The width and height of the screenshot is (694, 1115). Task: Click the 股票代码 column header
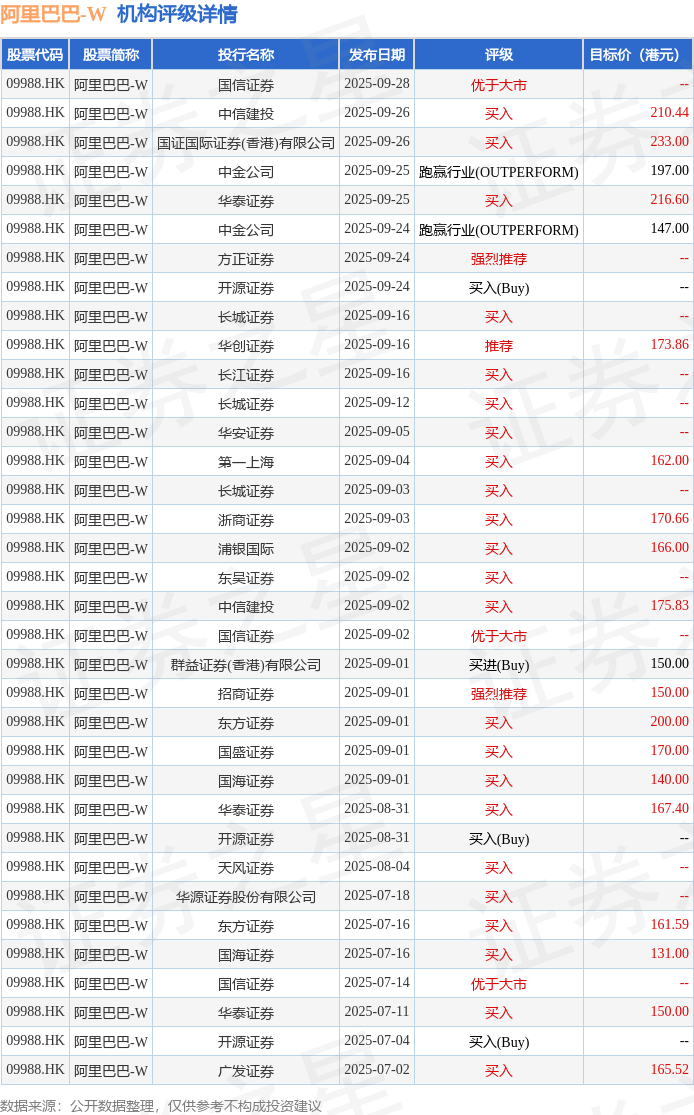pos(35,55)
